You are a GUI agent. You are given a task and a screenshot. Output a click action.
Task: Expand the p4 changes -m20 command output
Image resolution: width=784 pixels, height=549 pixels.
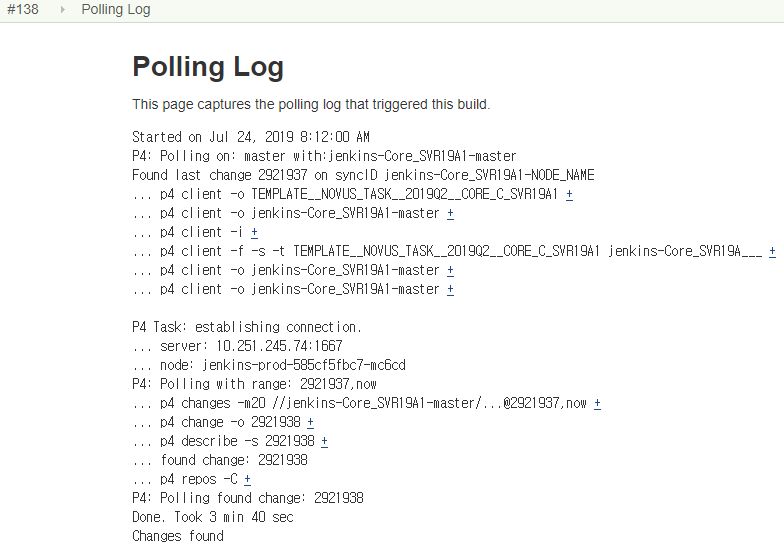[597, 403]
